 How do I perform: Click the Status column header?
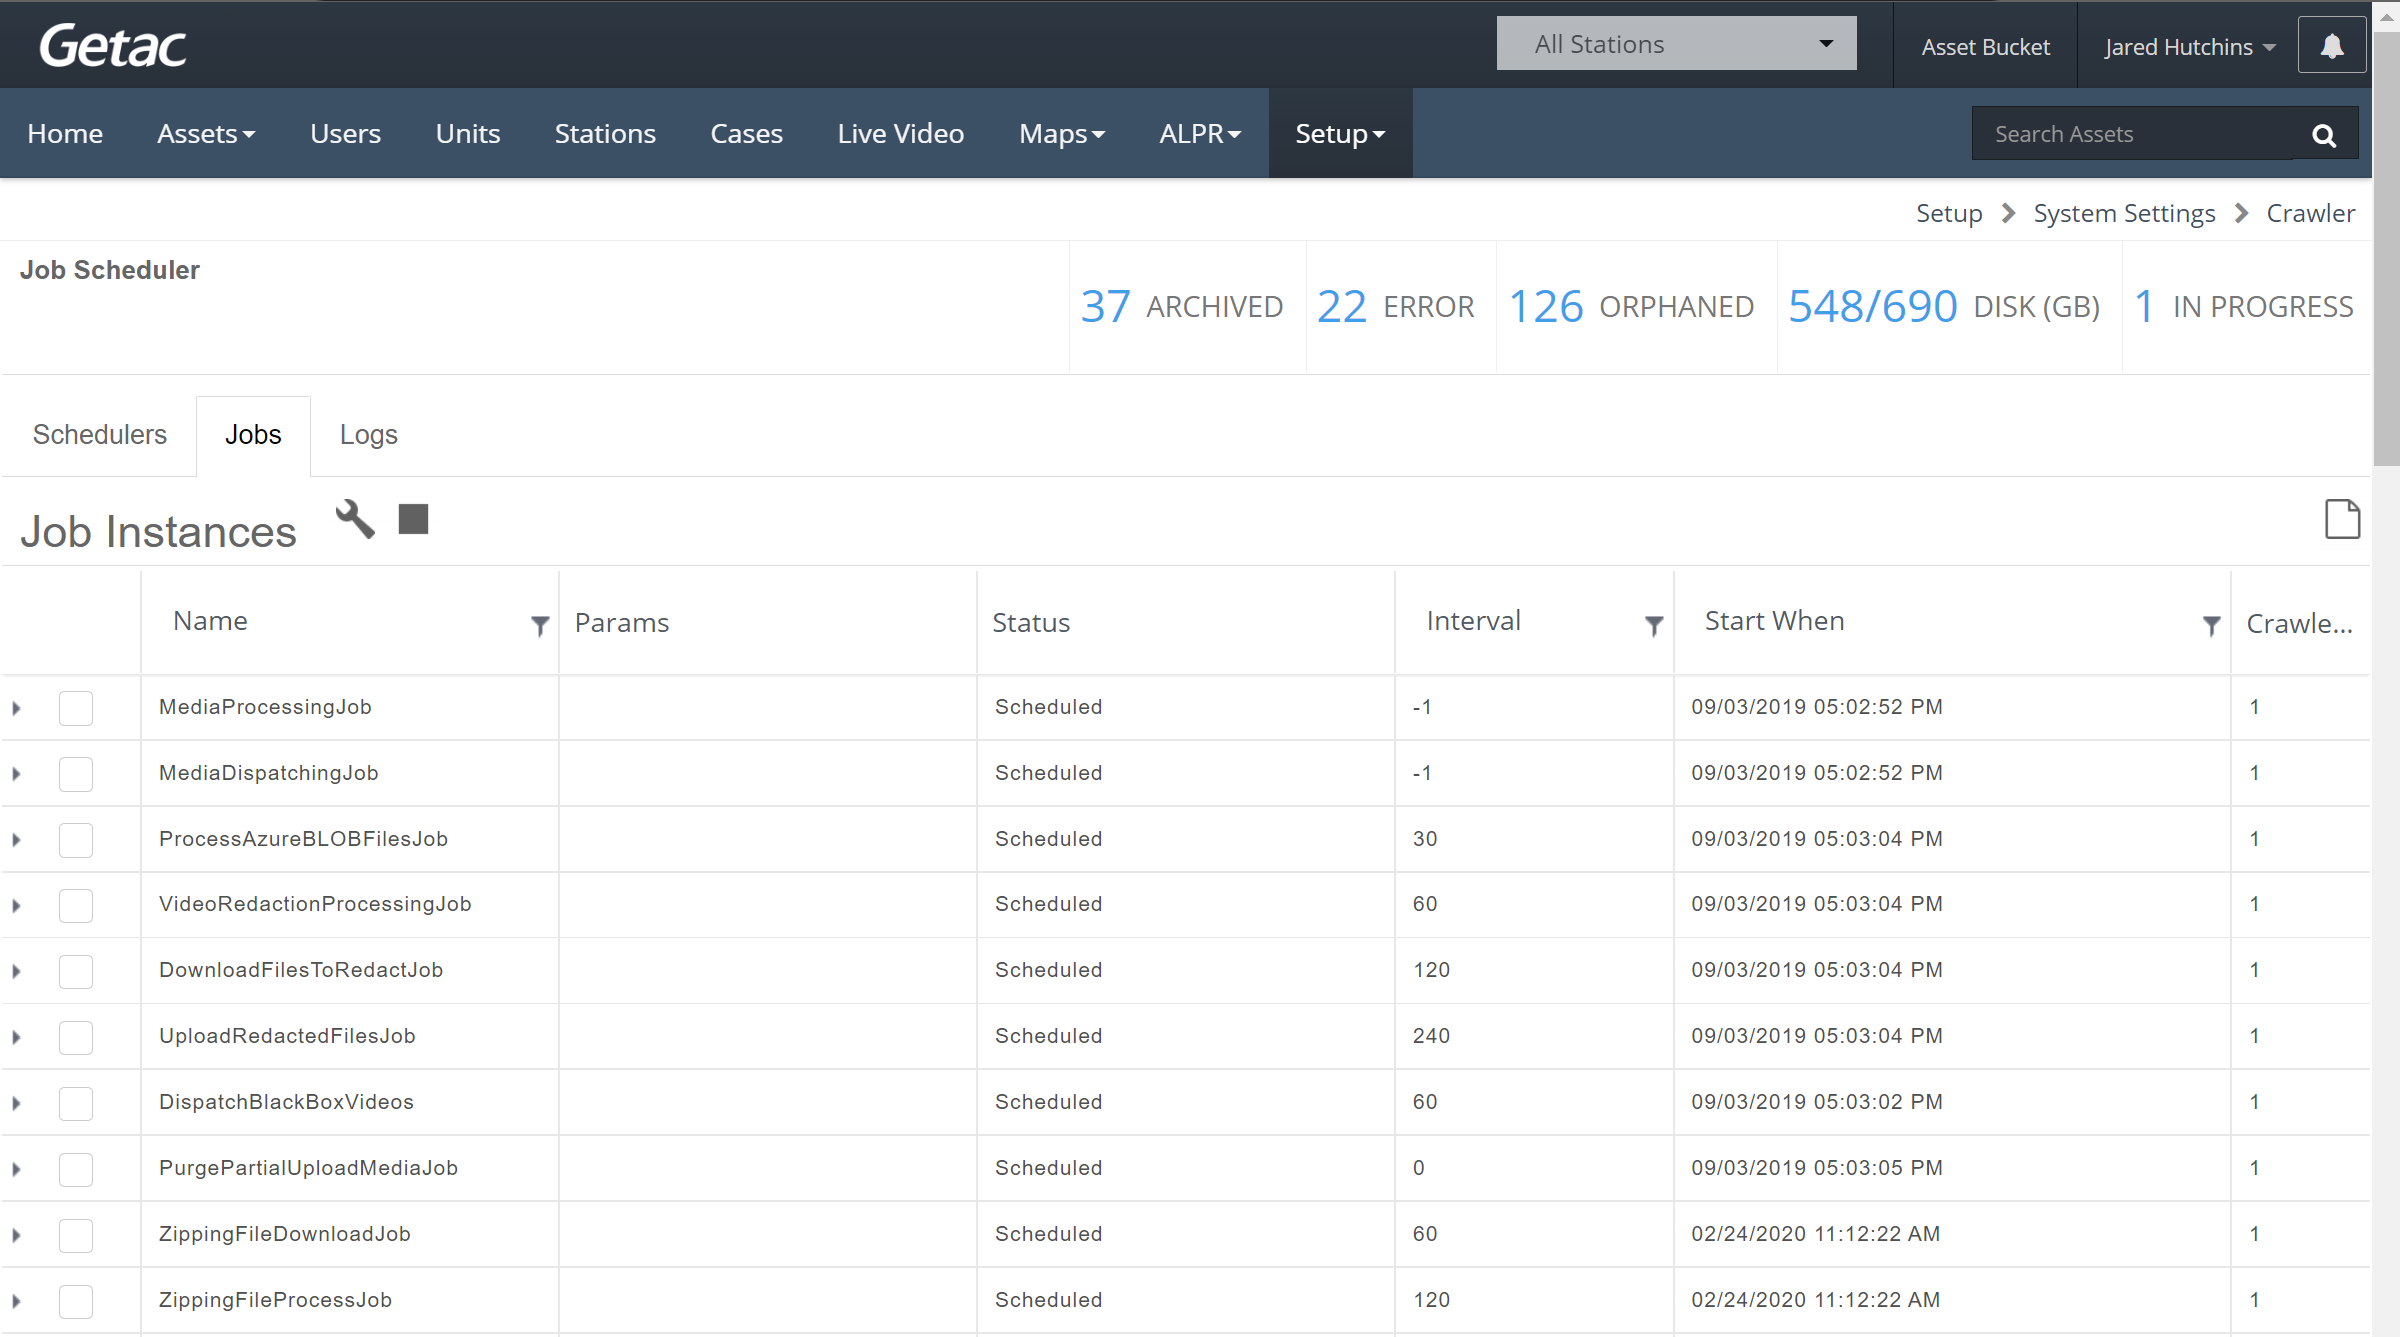pos(1031,623)
